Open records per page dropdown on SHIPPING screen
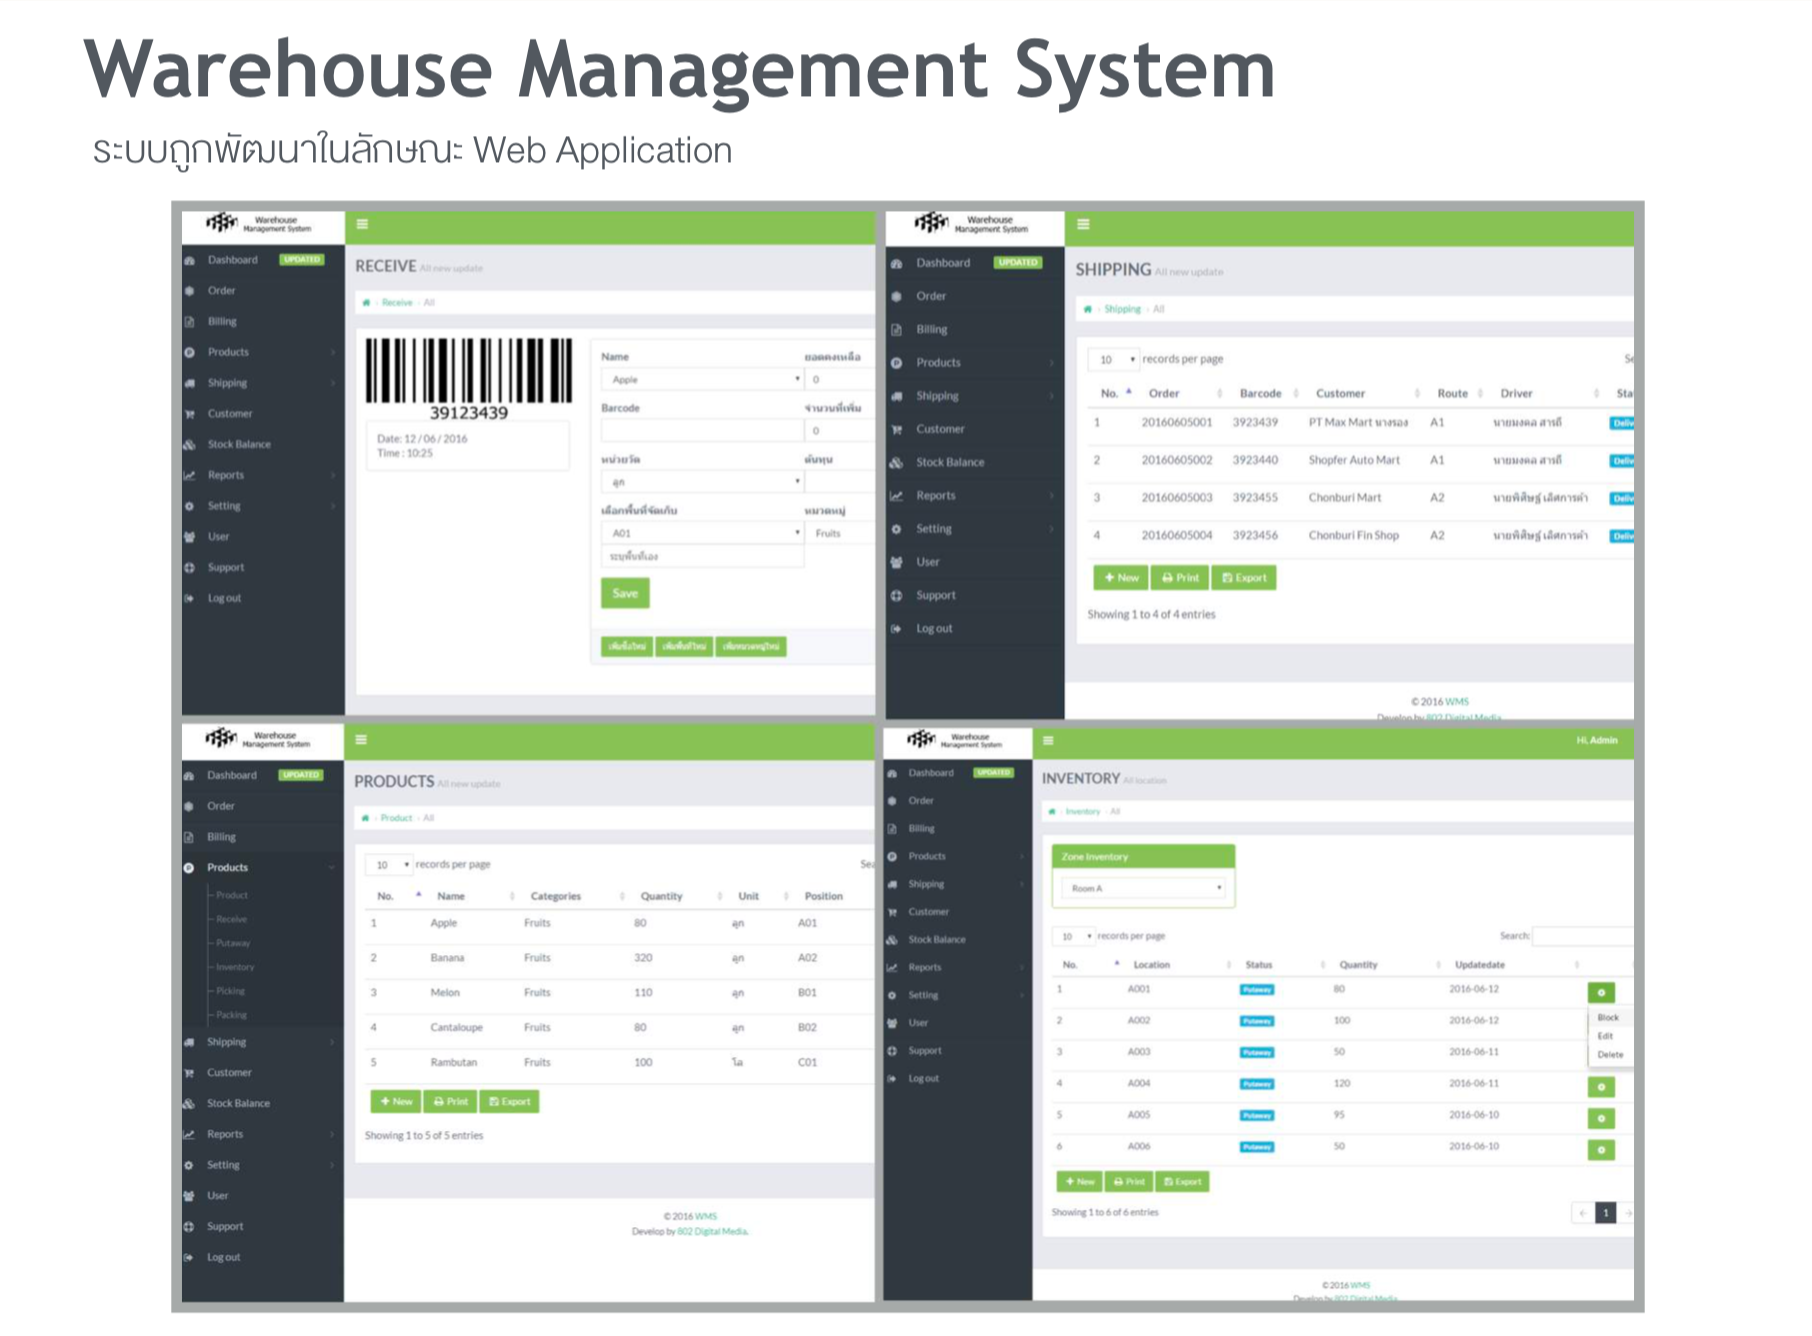Image resolution: width=1812 pixels, height=1336 pixels. tap(1116, 360)
